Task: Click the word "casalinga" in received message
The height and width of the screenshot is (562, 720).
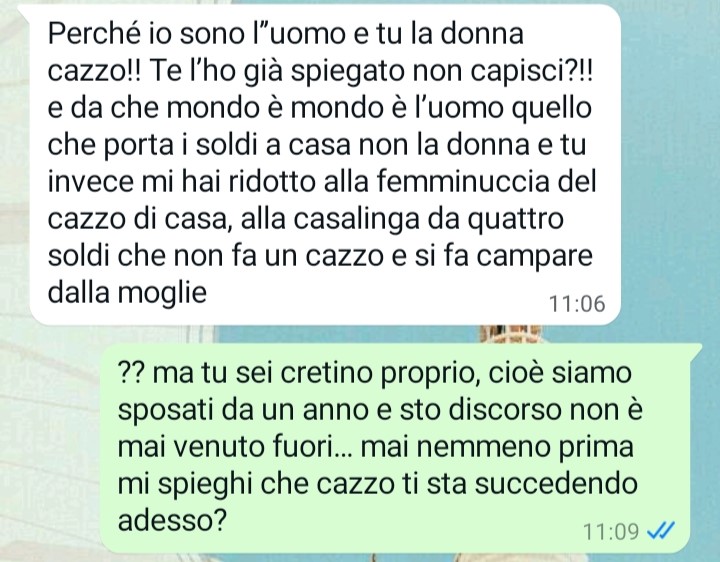Action: coord(356,219)
